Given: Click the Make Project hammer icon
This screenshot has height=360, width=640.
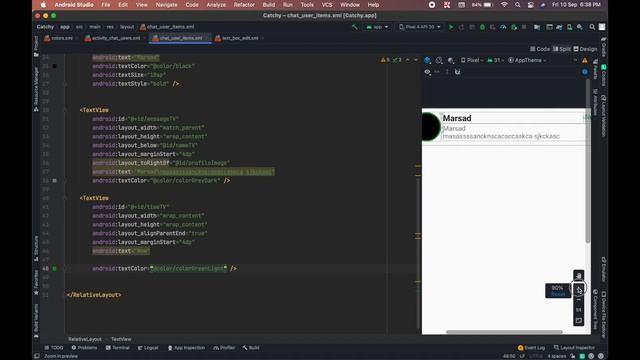Looking at the screenshot, I should coord(355,27).
